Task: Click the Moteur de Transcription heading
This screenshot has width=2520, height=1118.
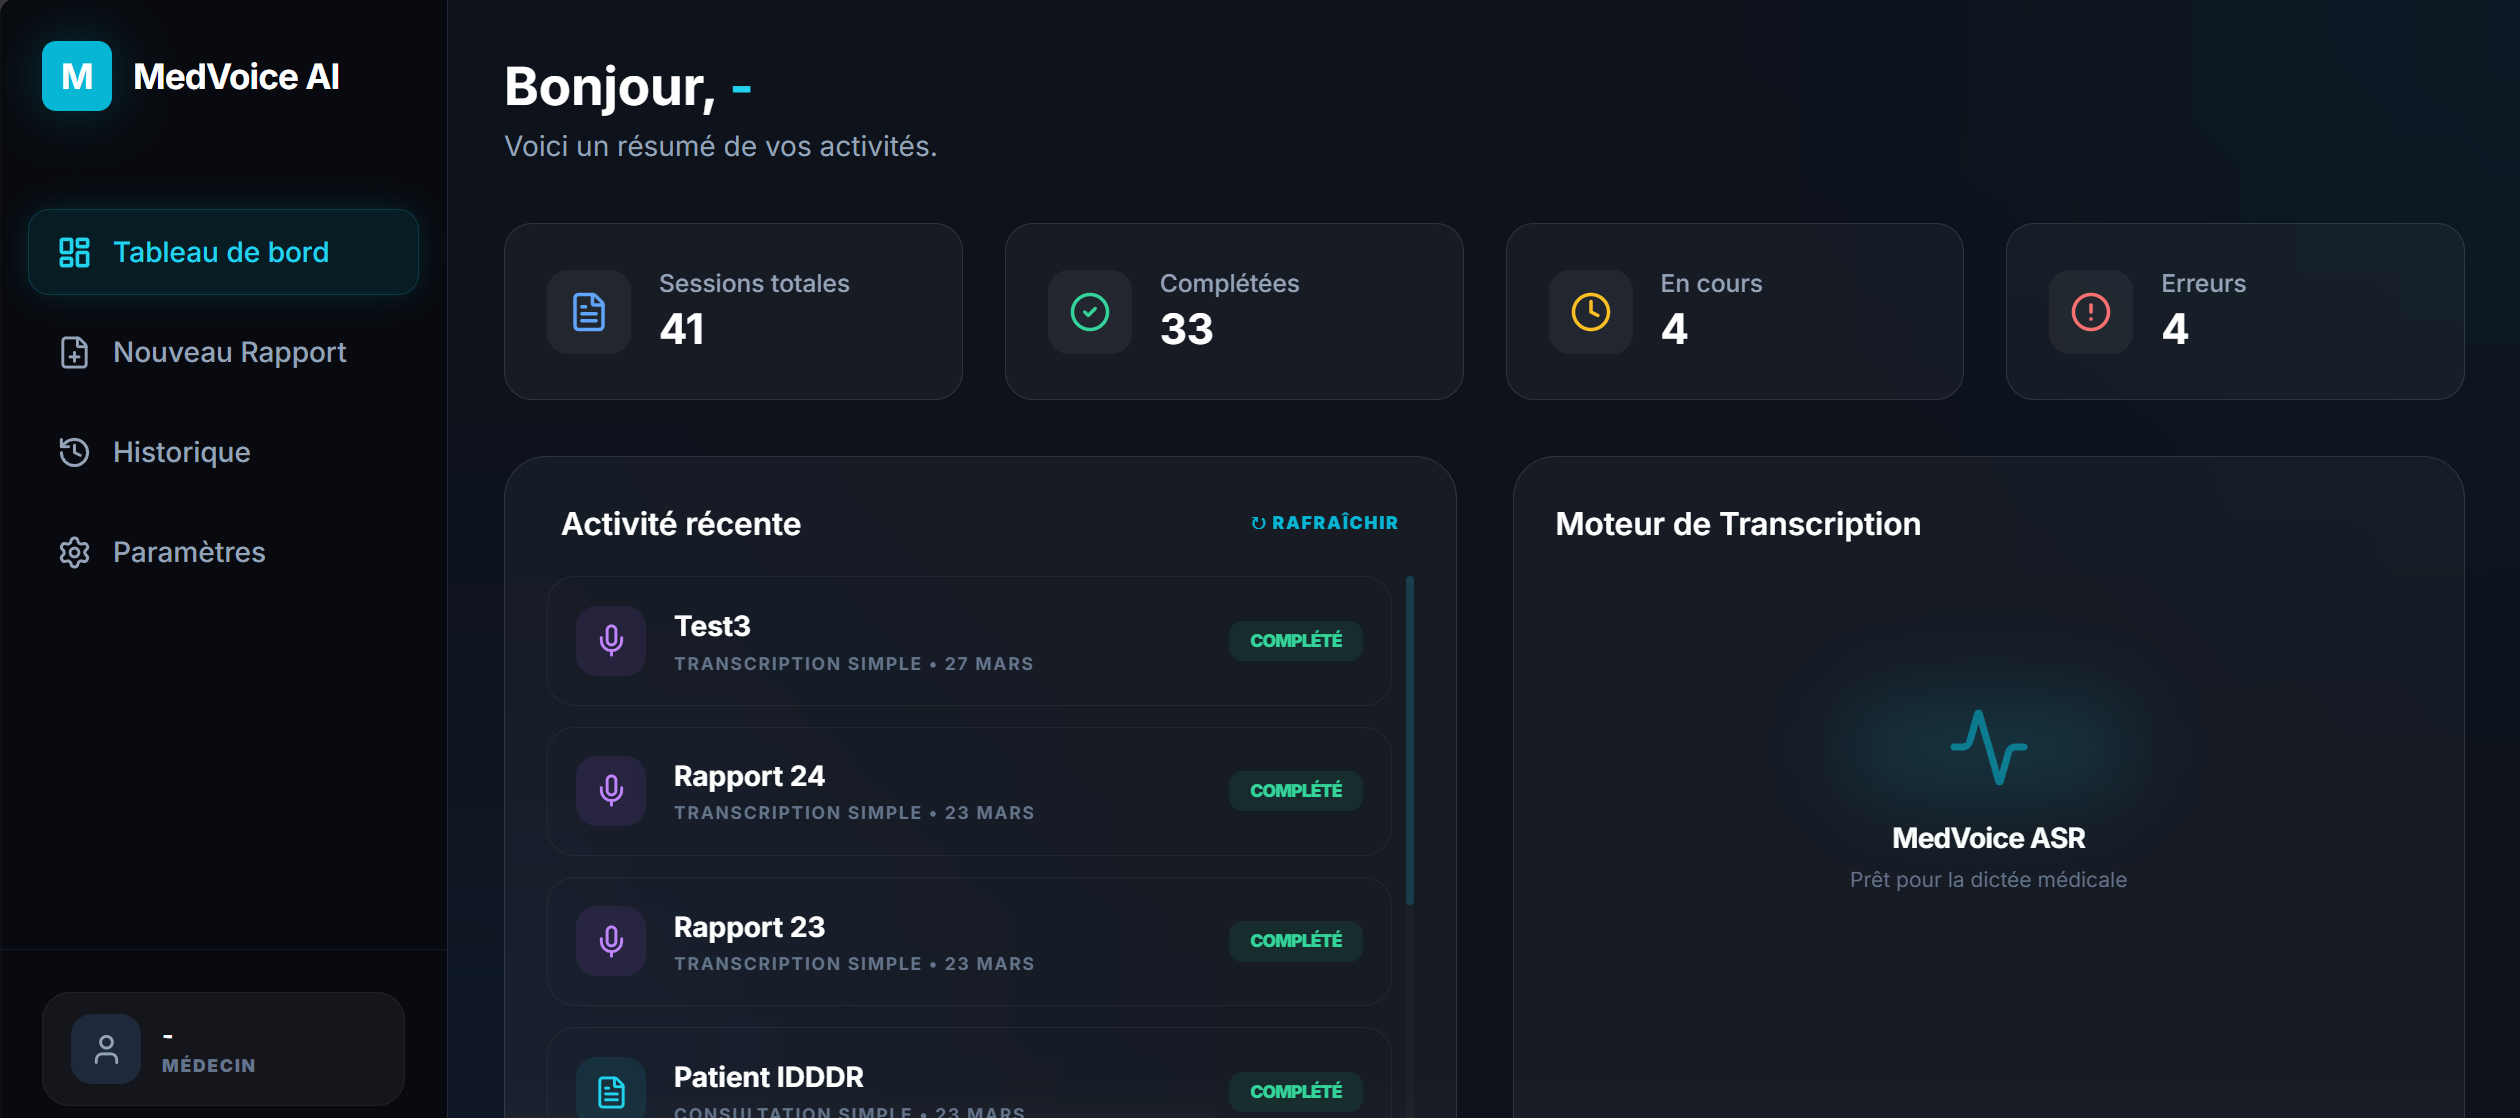Action: click(1738, 524)
